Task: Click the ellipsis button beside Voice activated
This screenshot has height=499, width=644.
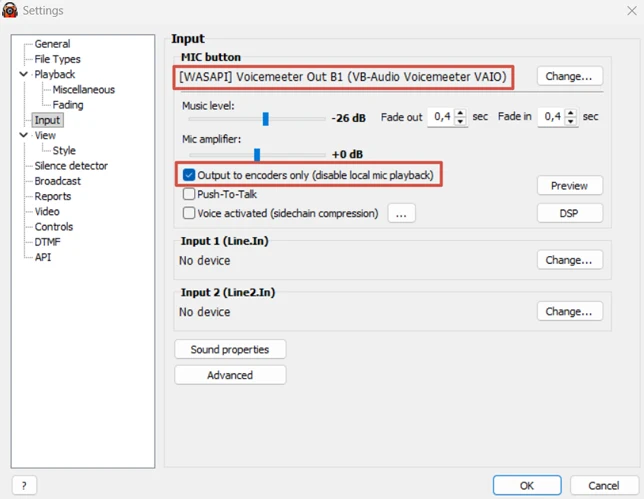Action: click(401, 213)
